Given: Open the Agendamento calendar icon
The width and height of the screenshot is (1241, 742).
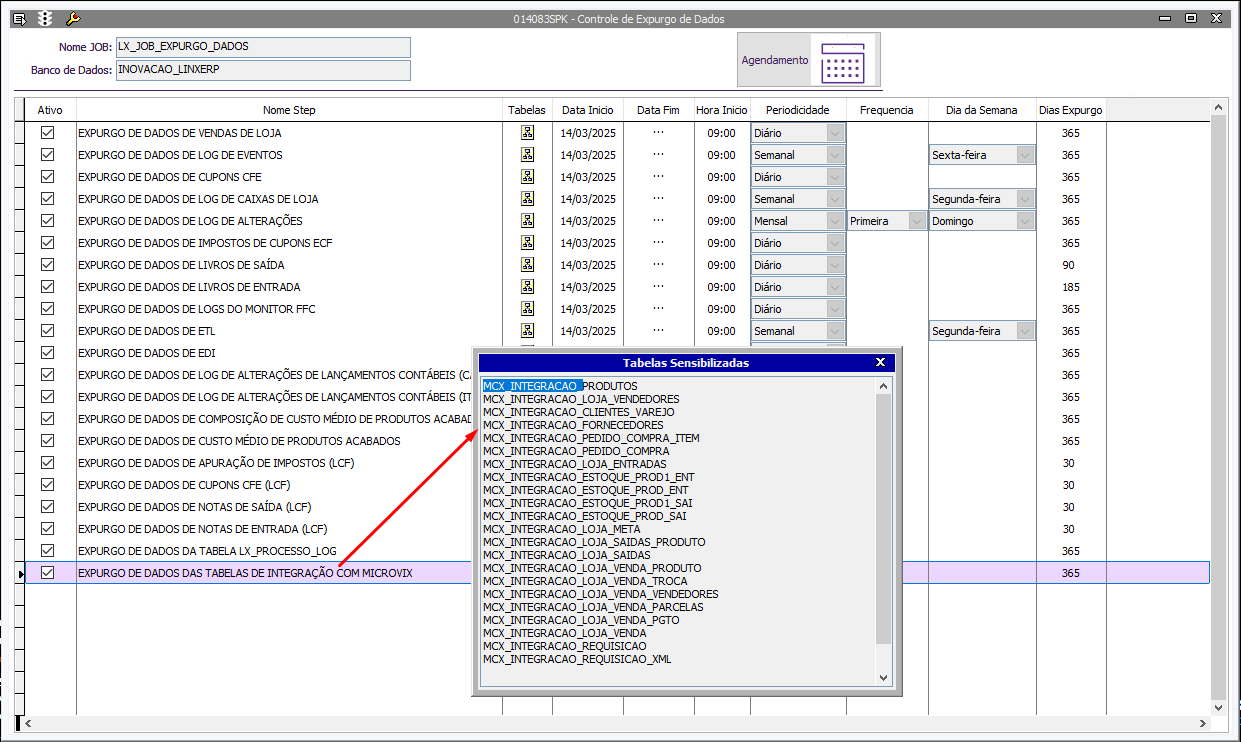Looking at the screenshot, I should click(x=842, y=62).
